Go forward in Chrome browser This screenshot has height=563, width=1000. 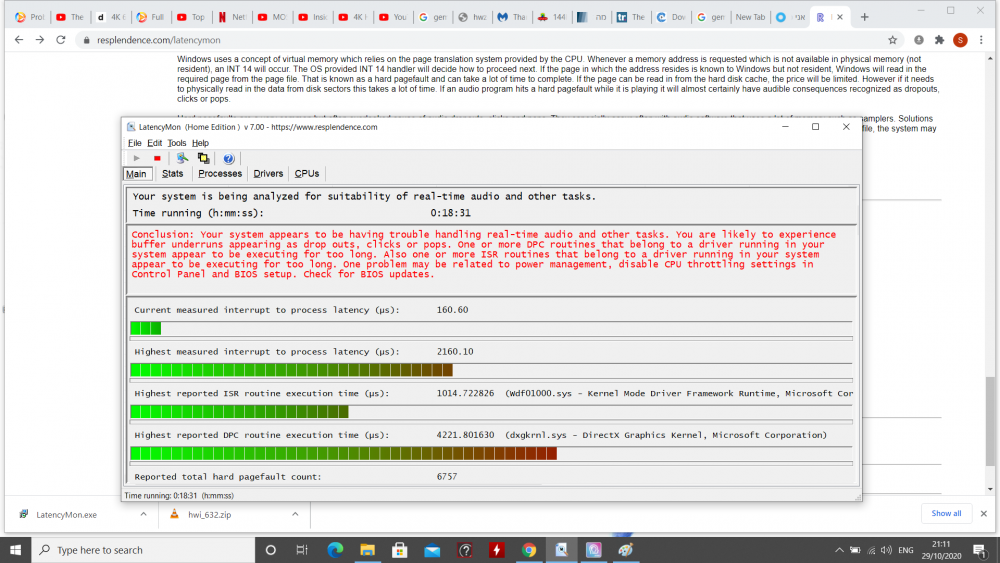pos(40,40)
